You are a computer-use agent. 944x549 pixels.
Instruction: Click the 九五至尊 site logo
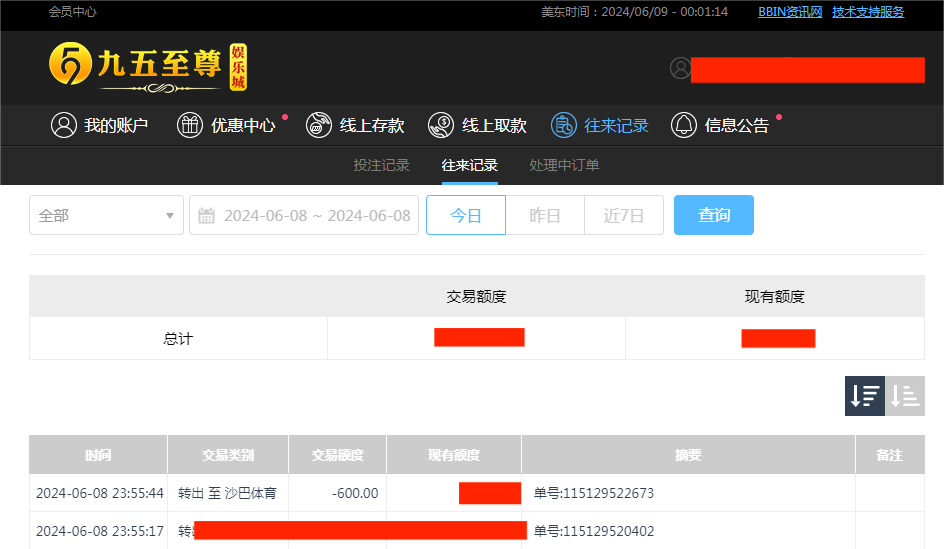click(148, 67)
